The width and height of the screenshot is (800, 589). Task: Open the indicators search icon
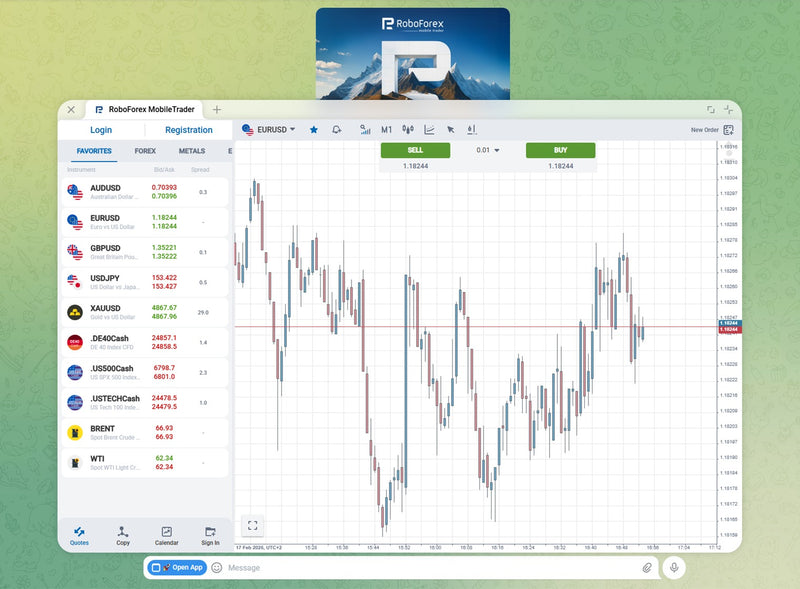[x=365, y=130]
